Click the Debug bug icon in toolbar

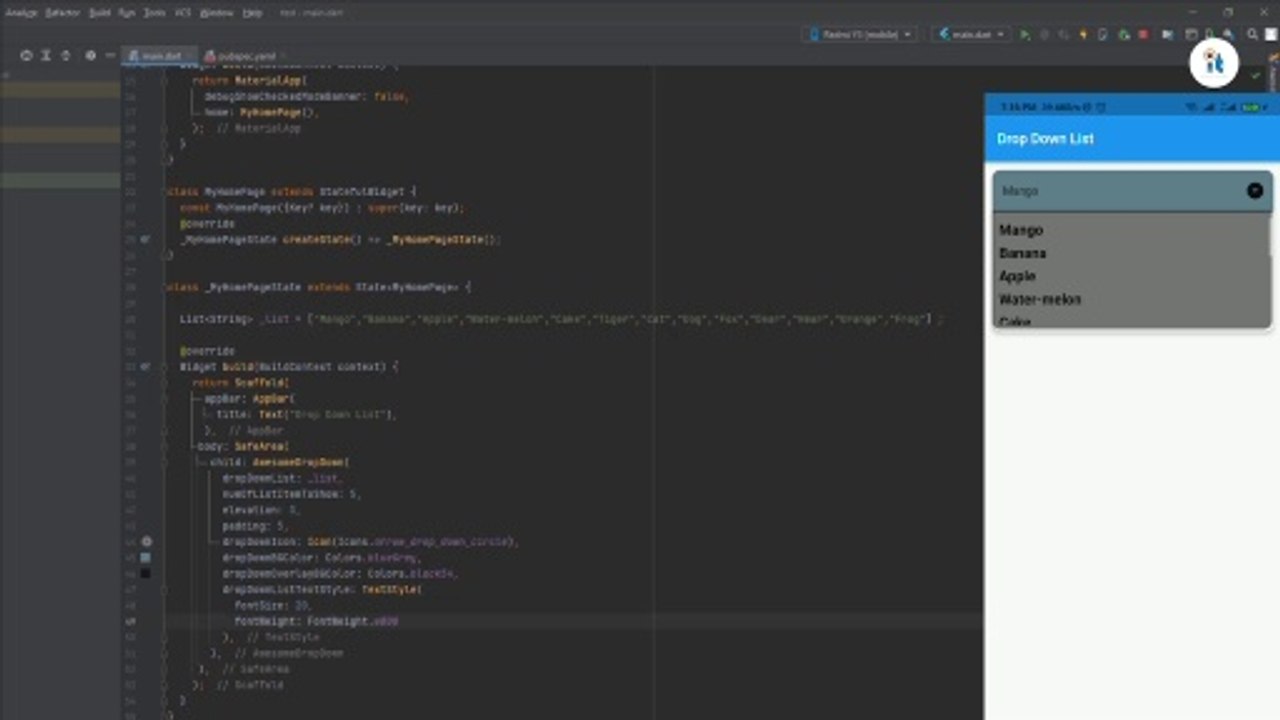(x=1044, y=34)
